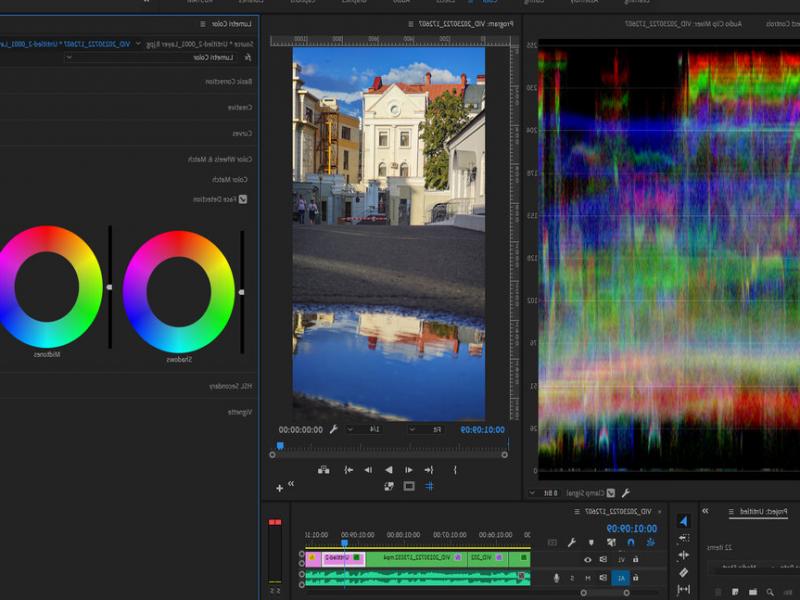The width and height of the screenshot is (800, 600).
Task: Open Program Monitor wrench settings
Action: tap(333, 429)
